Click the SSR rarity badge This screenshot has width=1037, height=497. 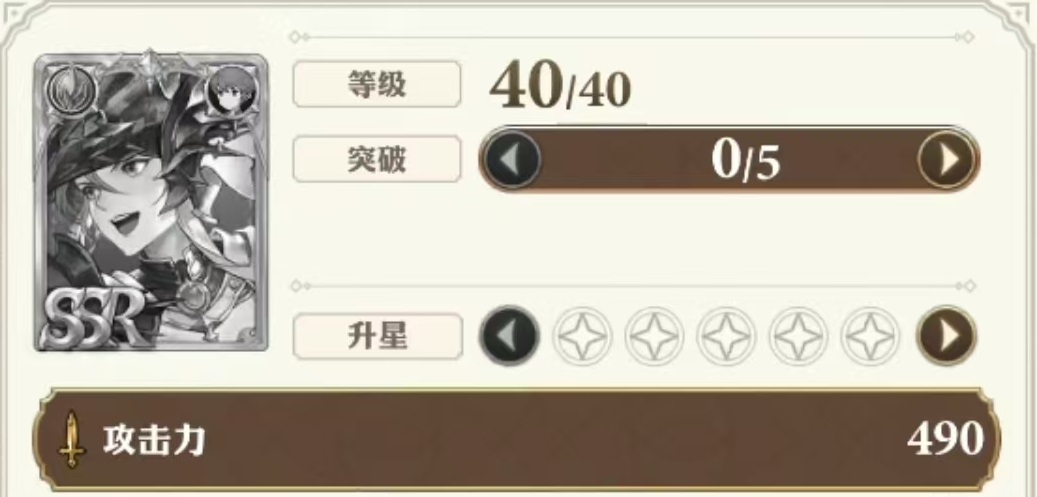tap(91, 314)
